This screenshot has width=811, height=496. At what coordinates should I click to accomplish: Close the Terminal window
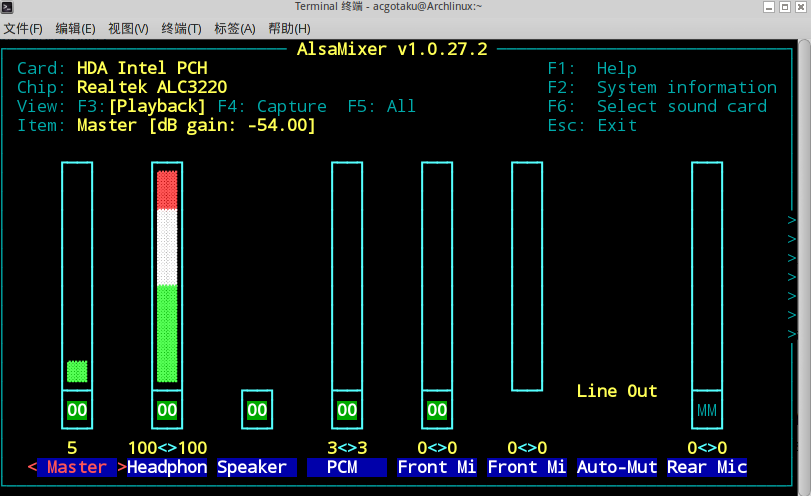[800, 7]
